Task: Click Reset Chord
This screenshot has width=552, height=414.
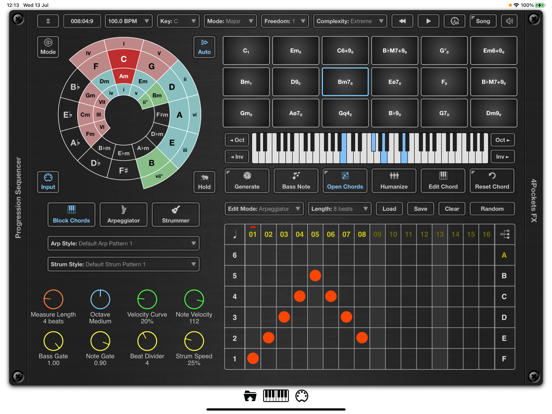Action: pyautogui.click(x=492, y=181)
